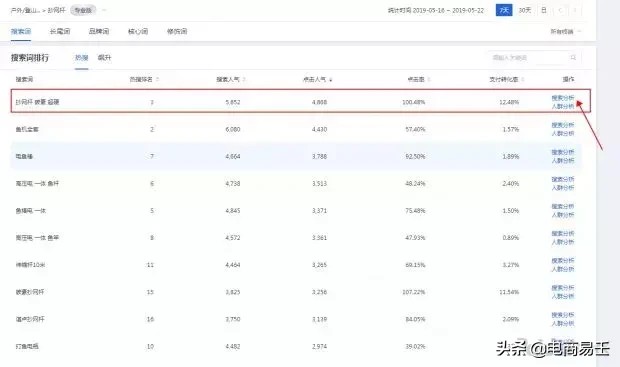Sort by 热搜排名 column sort icon
Viewport: 620px width, 367px height.
pyautogui.click(x=157, y=79)
